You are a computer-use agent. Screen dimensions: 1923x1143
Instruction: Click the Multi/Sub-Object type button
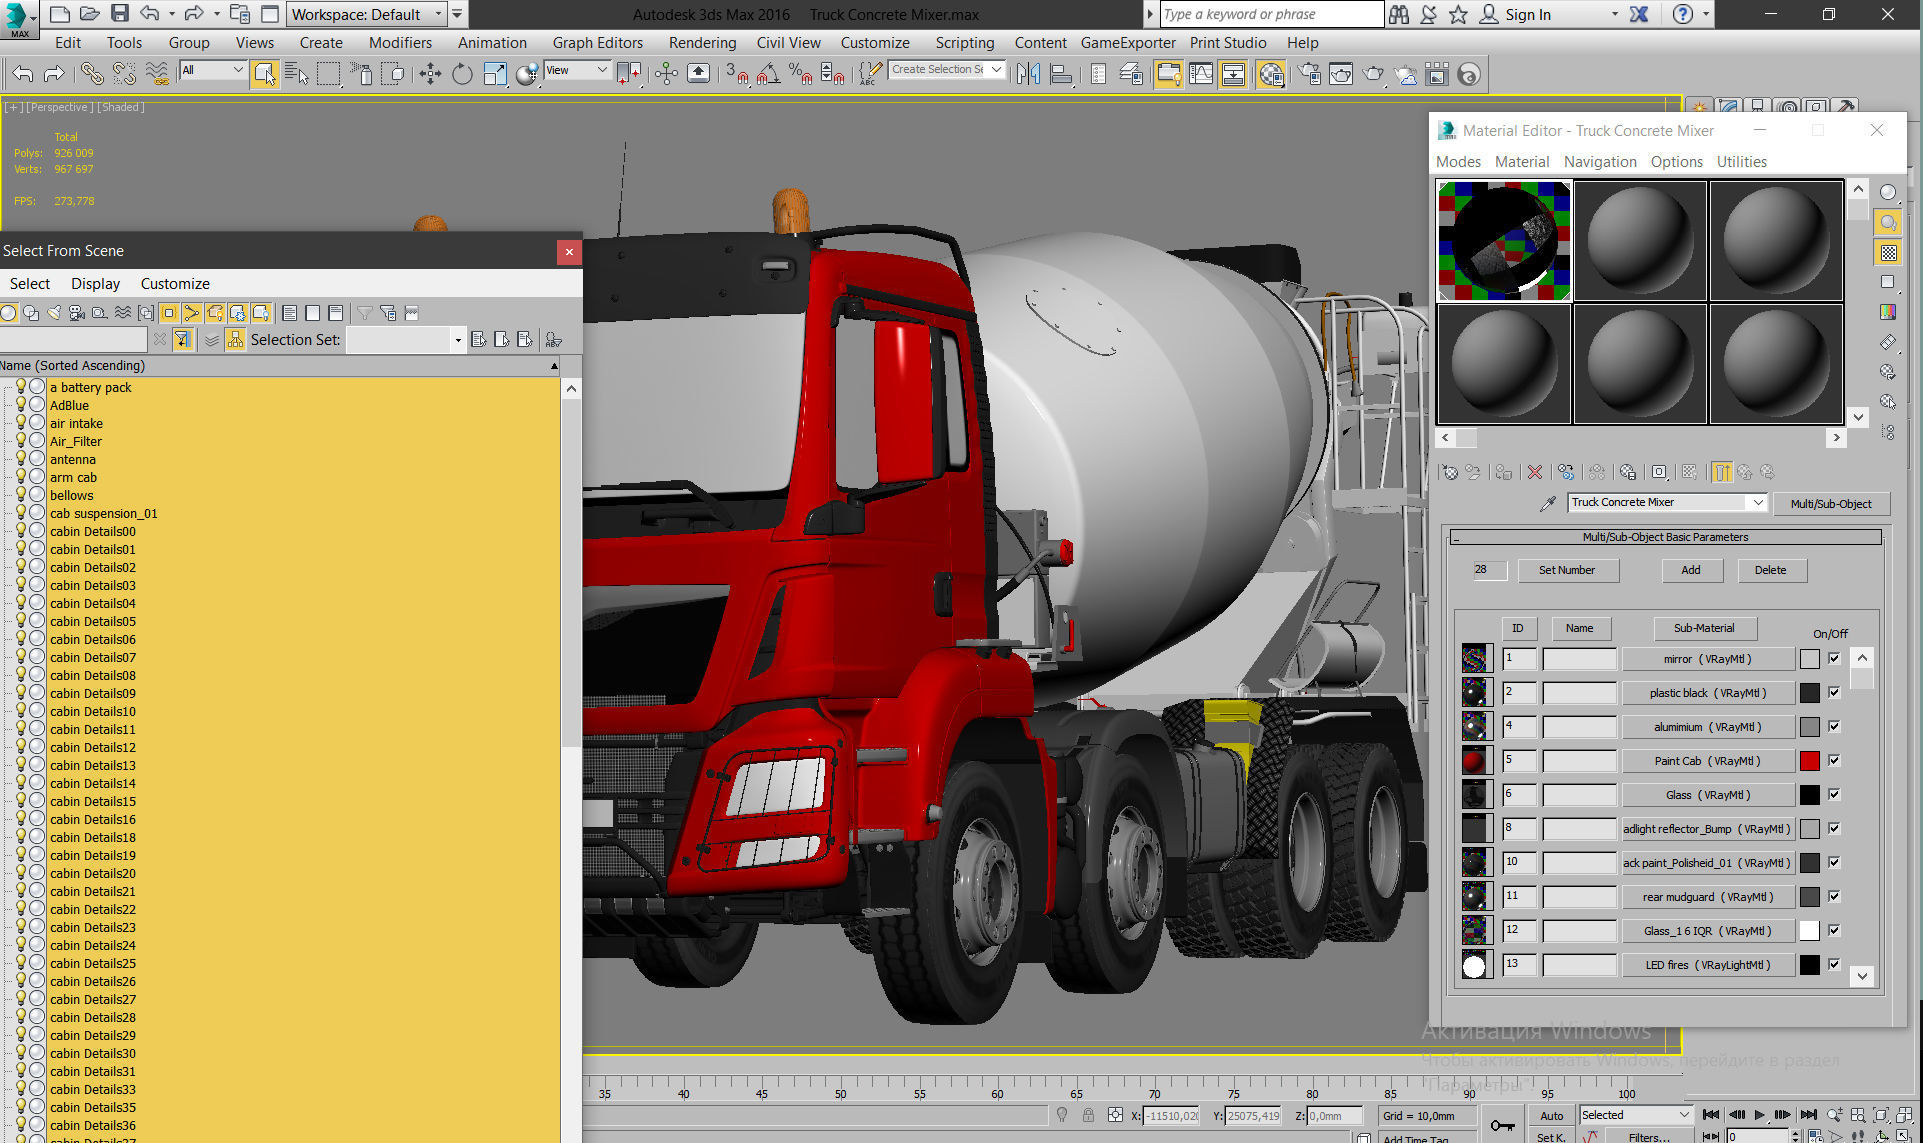pyautogui.click(x=1830, y=503)
